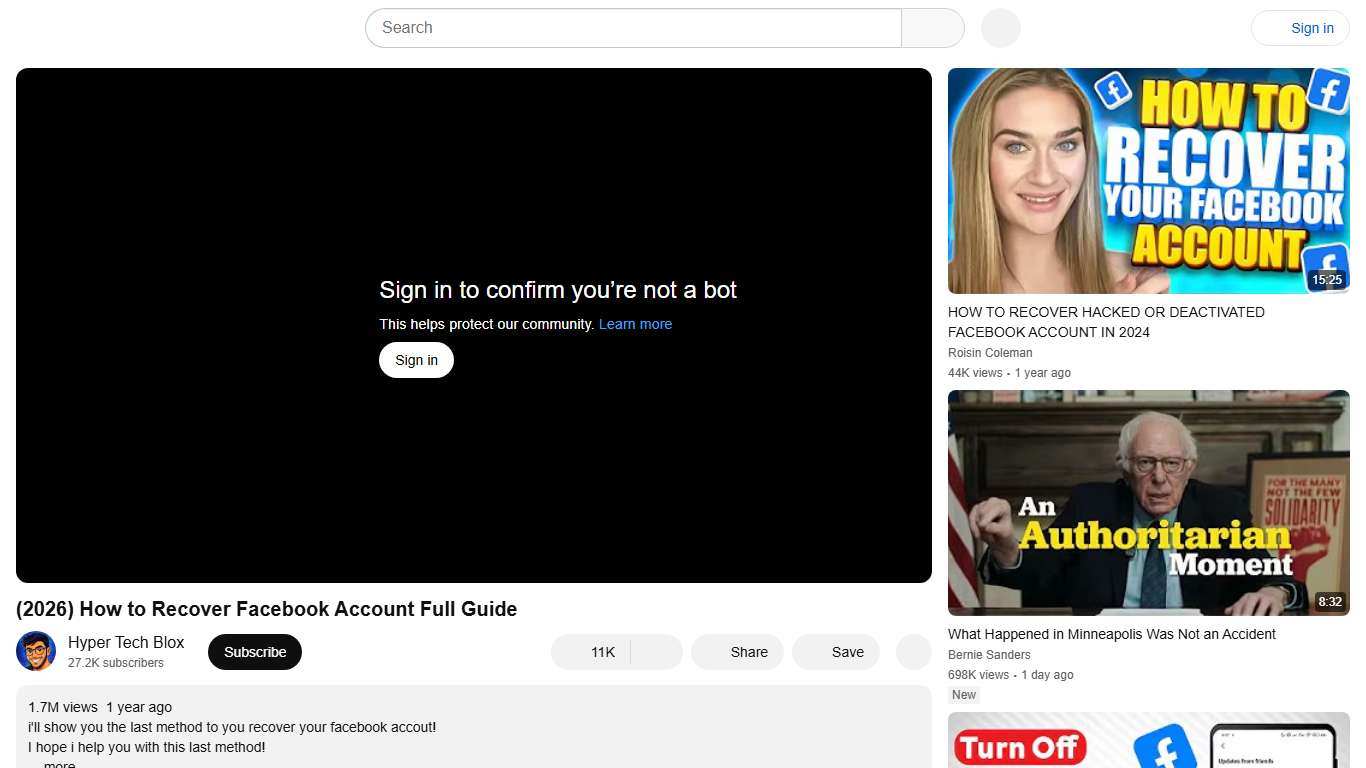Screen dimensions: 1366x768
Task: Toggle Subscribe for Hyper Tech Blox
Action: pos(254,651)
